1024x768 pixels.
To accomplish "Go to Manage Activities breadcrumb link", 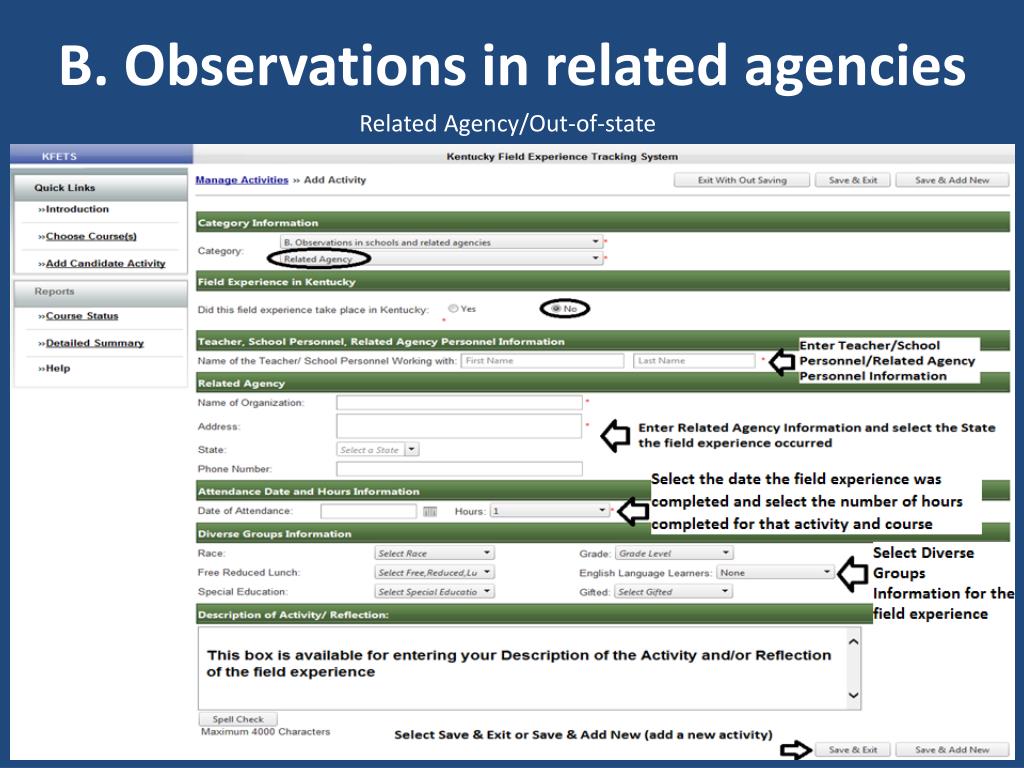I will coord(242,180).
